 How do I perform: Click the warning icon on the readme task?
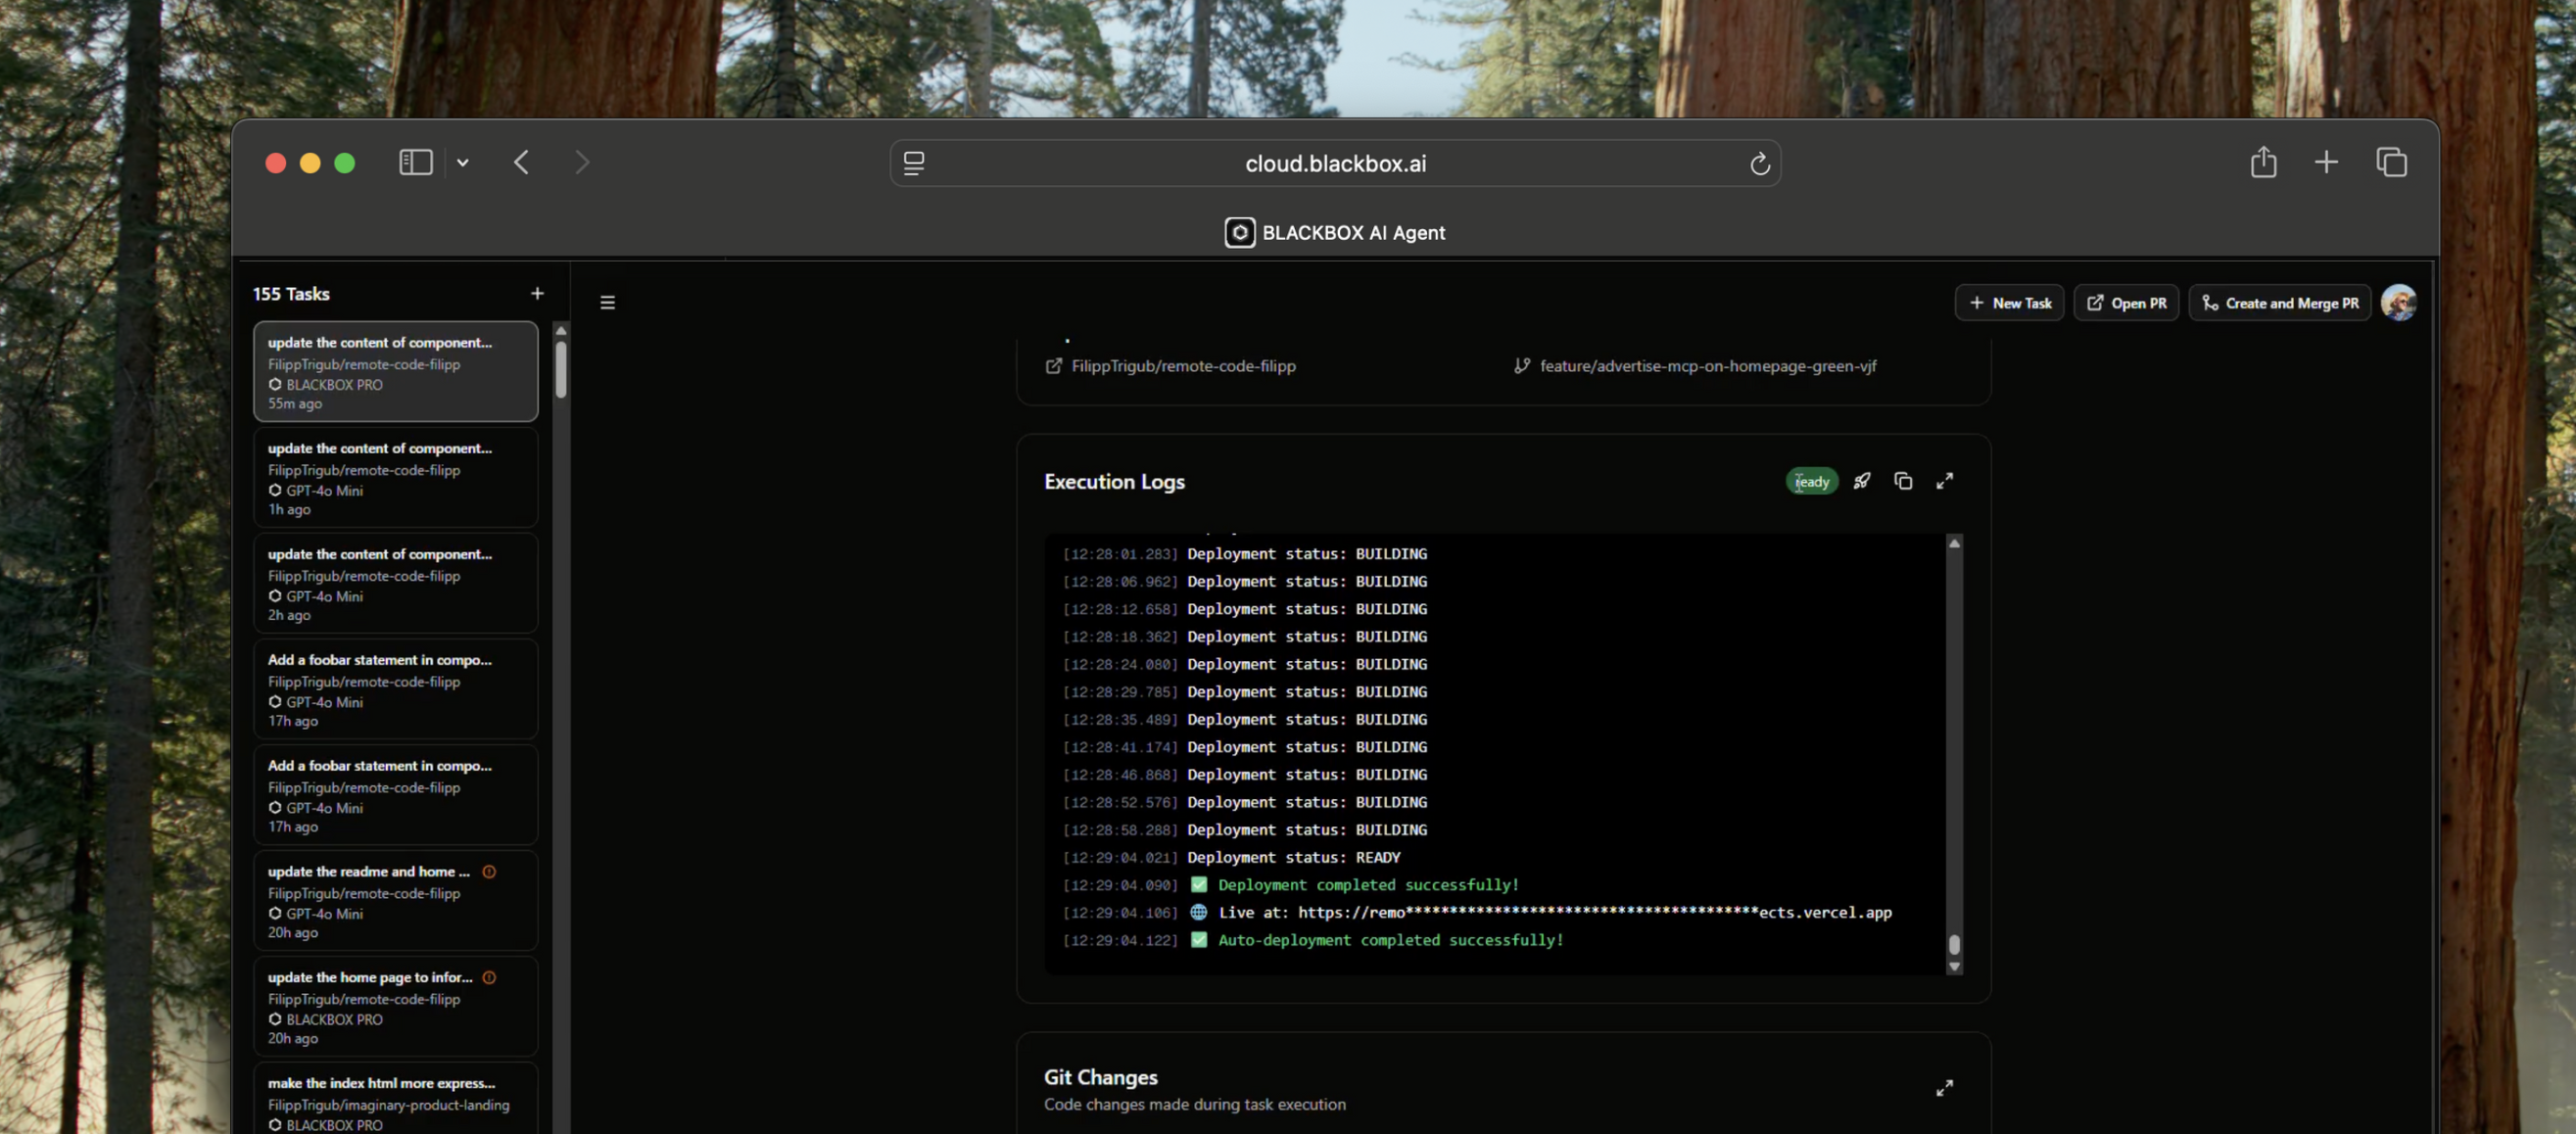pos(489,872)
